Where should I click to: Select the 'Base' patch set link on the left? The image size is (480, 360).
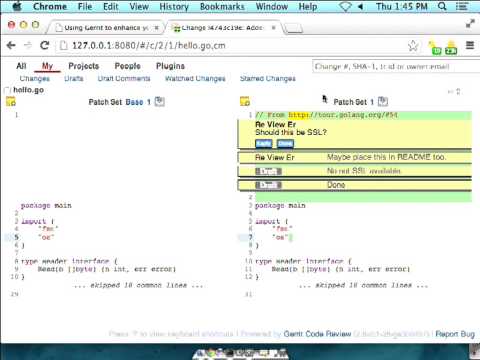coord(135,102)
